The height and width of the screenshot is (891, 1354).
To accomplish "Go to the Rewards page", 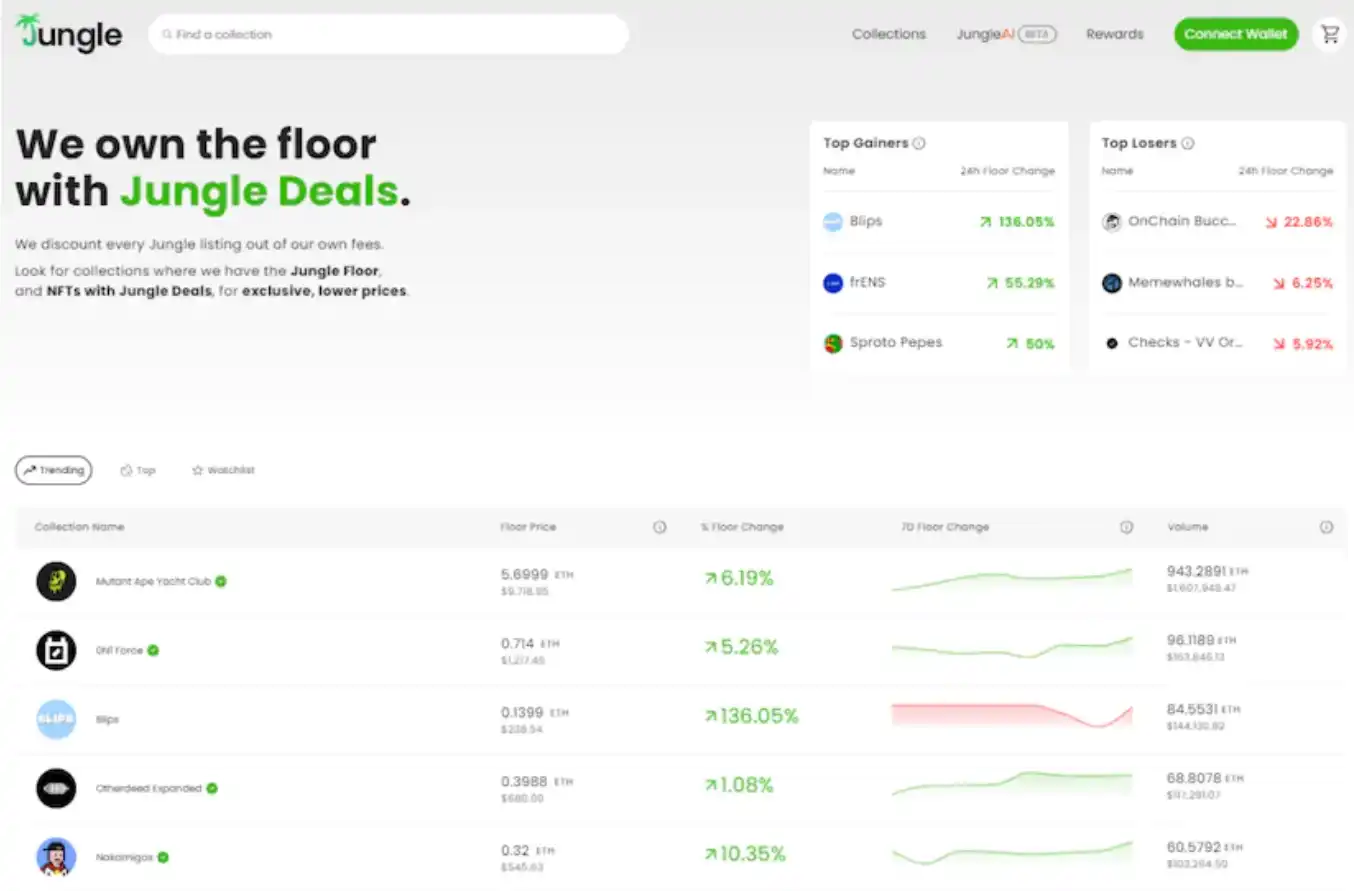I will coord(1114,34).
